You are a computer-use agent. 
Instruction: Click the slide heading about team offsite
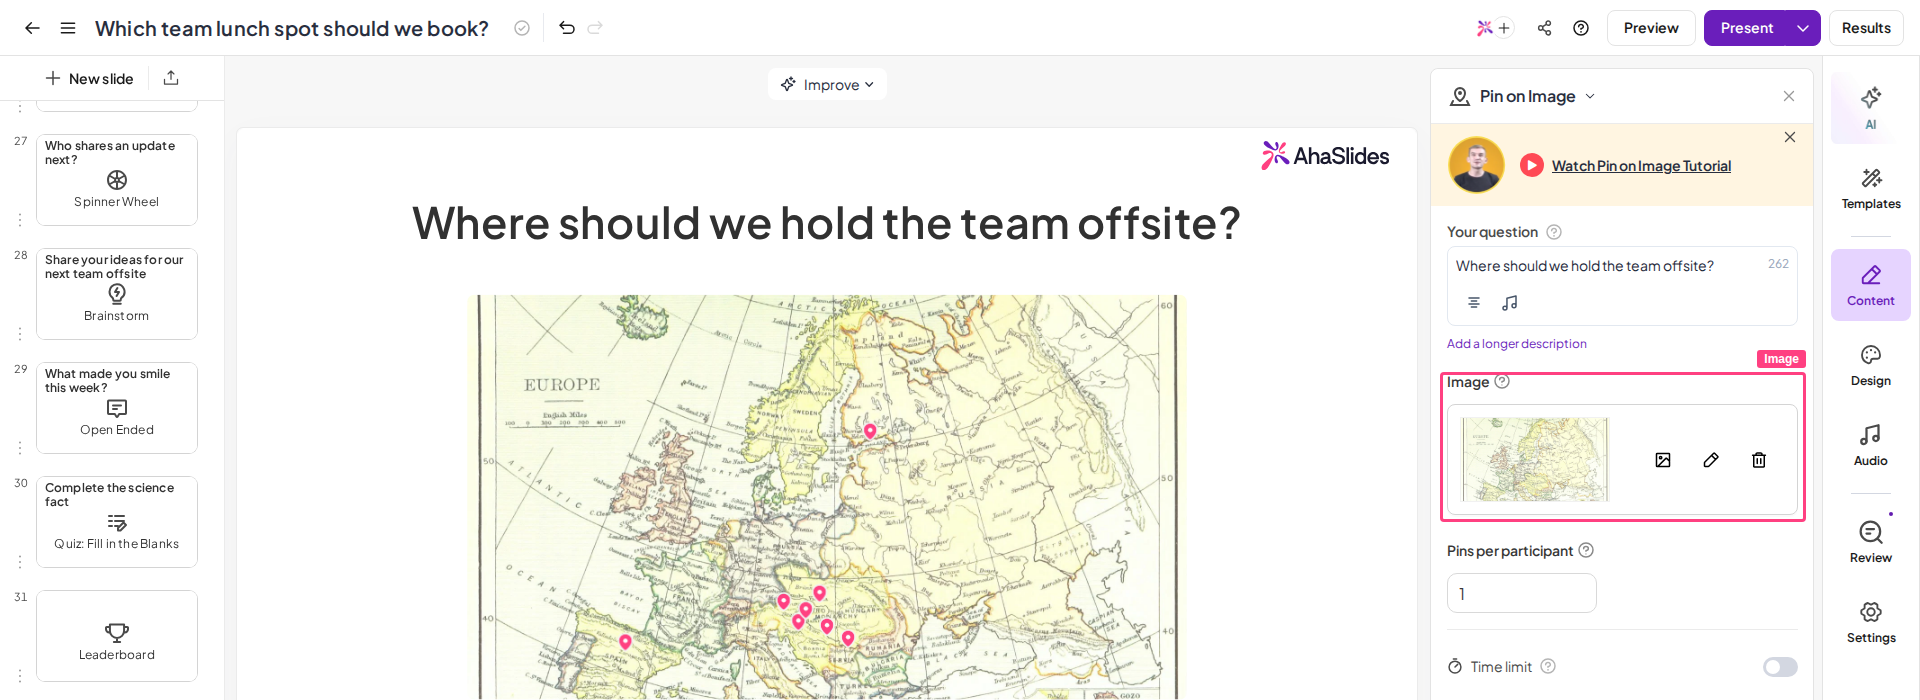pos(826,223)
